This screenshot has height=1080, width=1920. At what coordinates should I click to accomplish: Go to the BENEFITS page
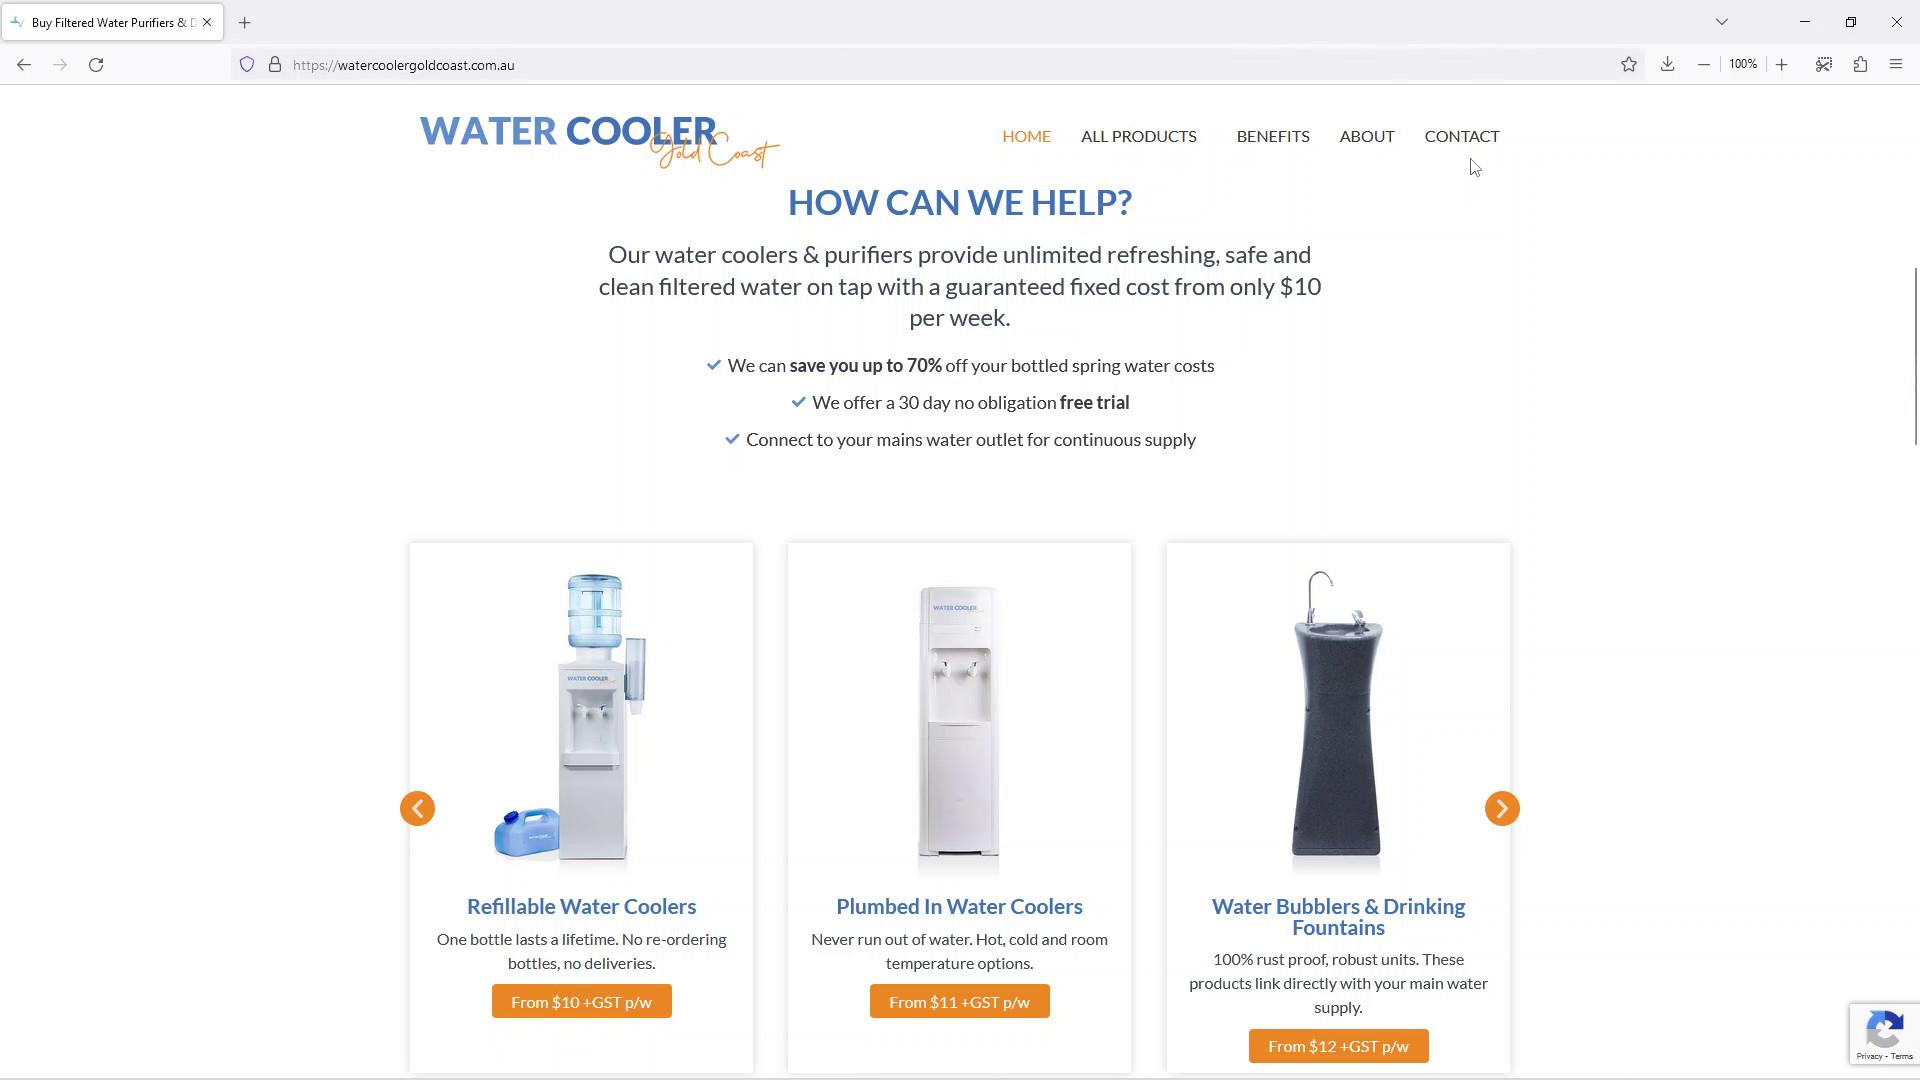click(1273, 136)
